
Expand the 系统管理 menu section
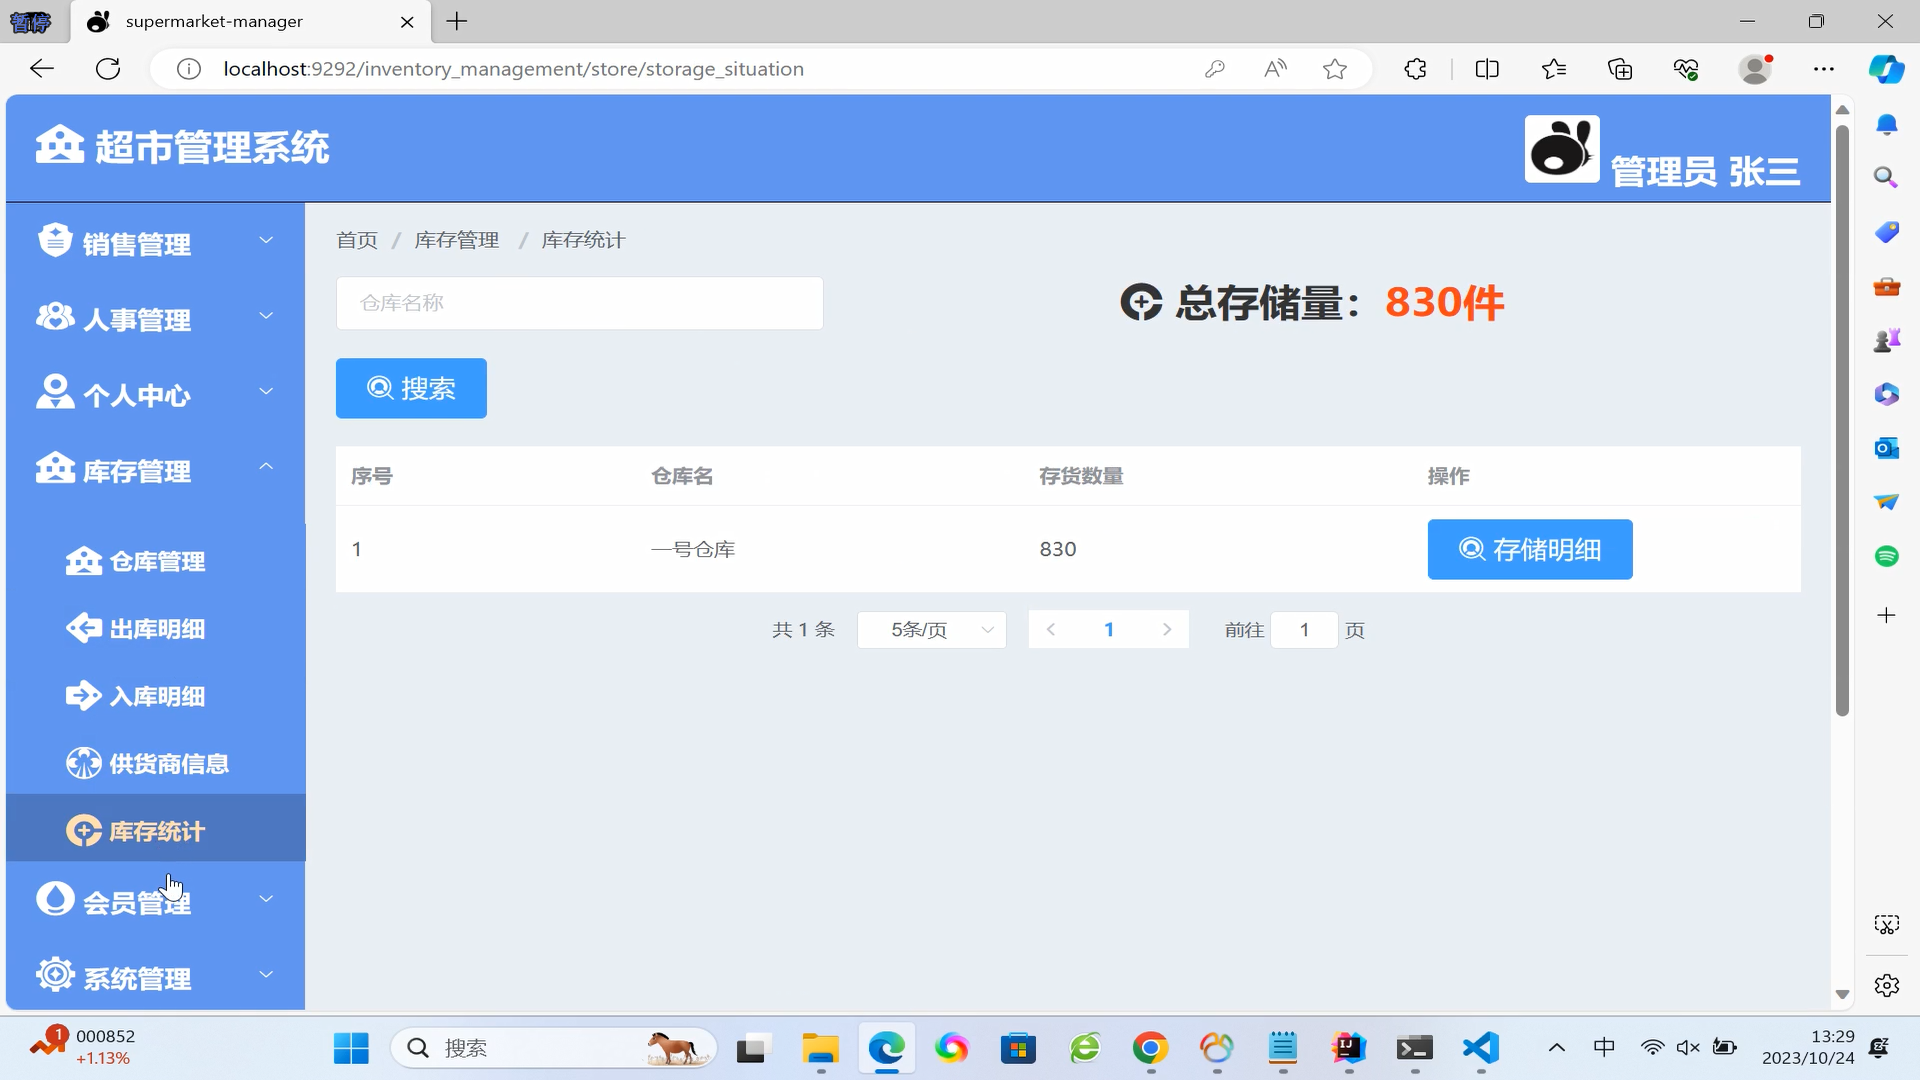pyautogui.click(x=138, y=976)
